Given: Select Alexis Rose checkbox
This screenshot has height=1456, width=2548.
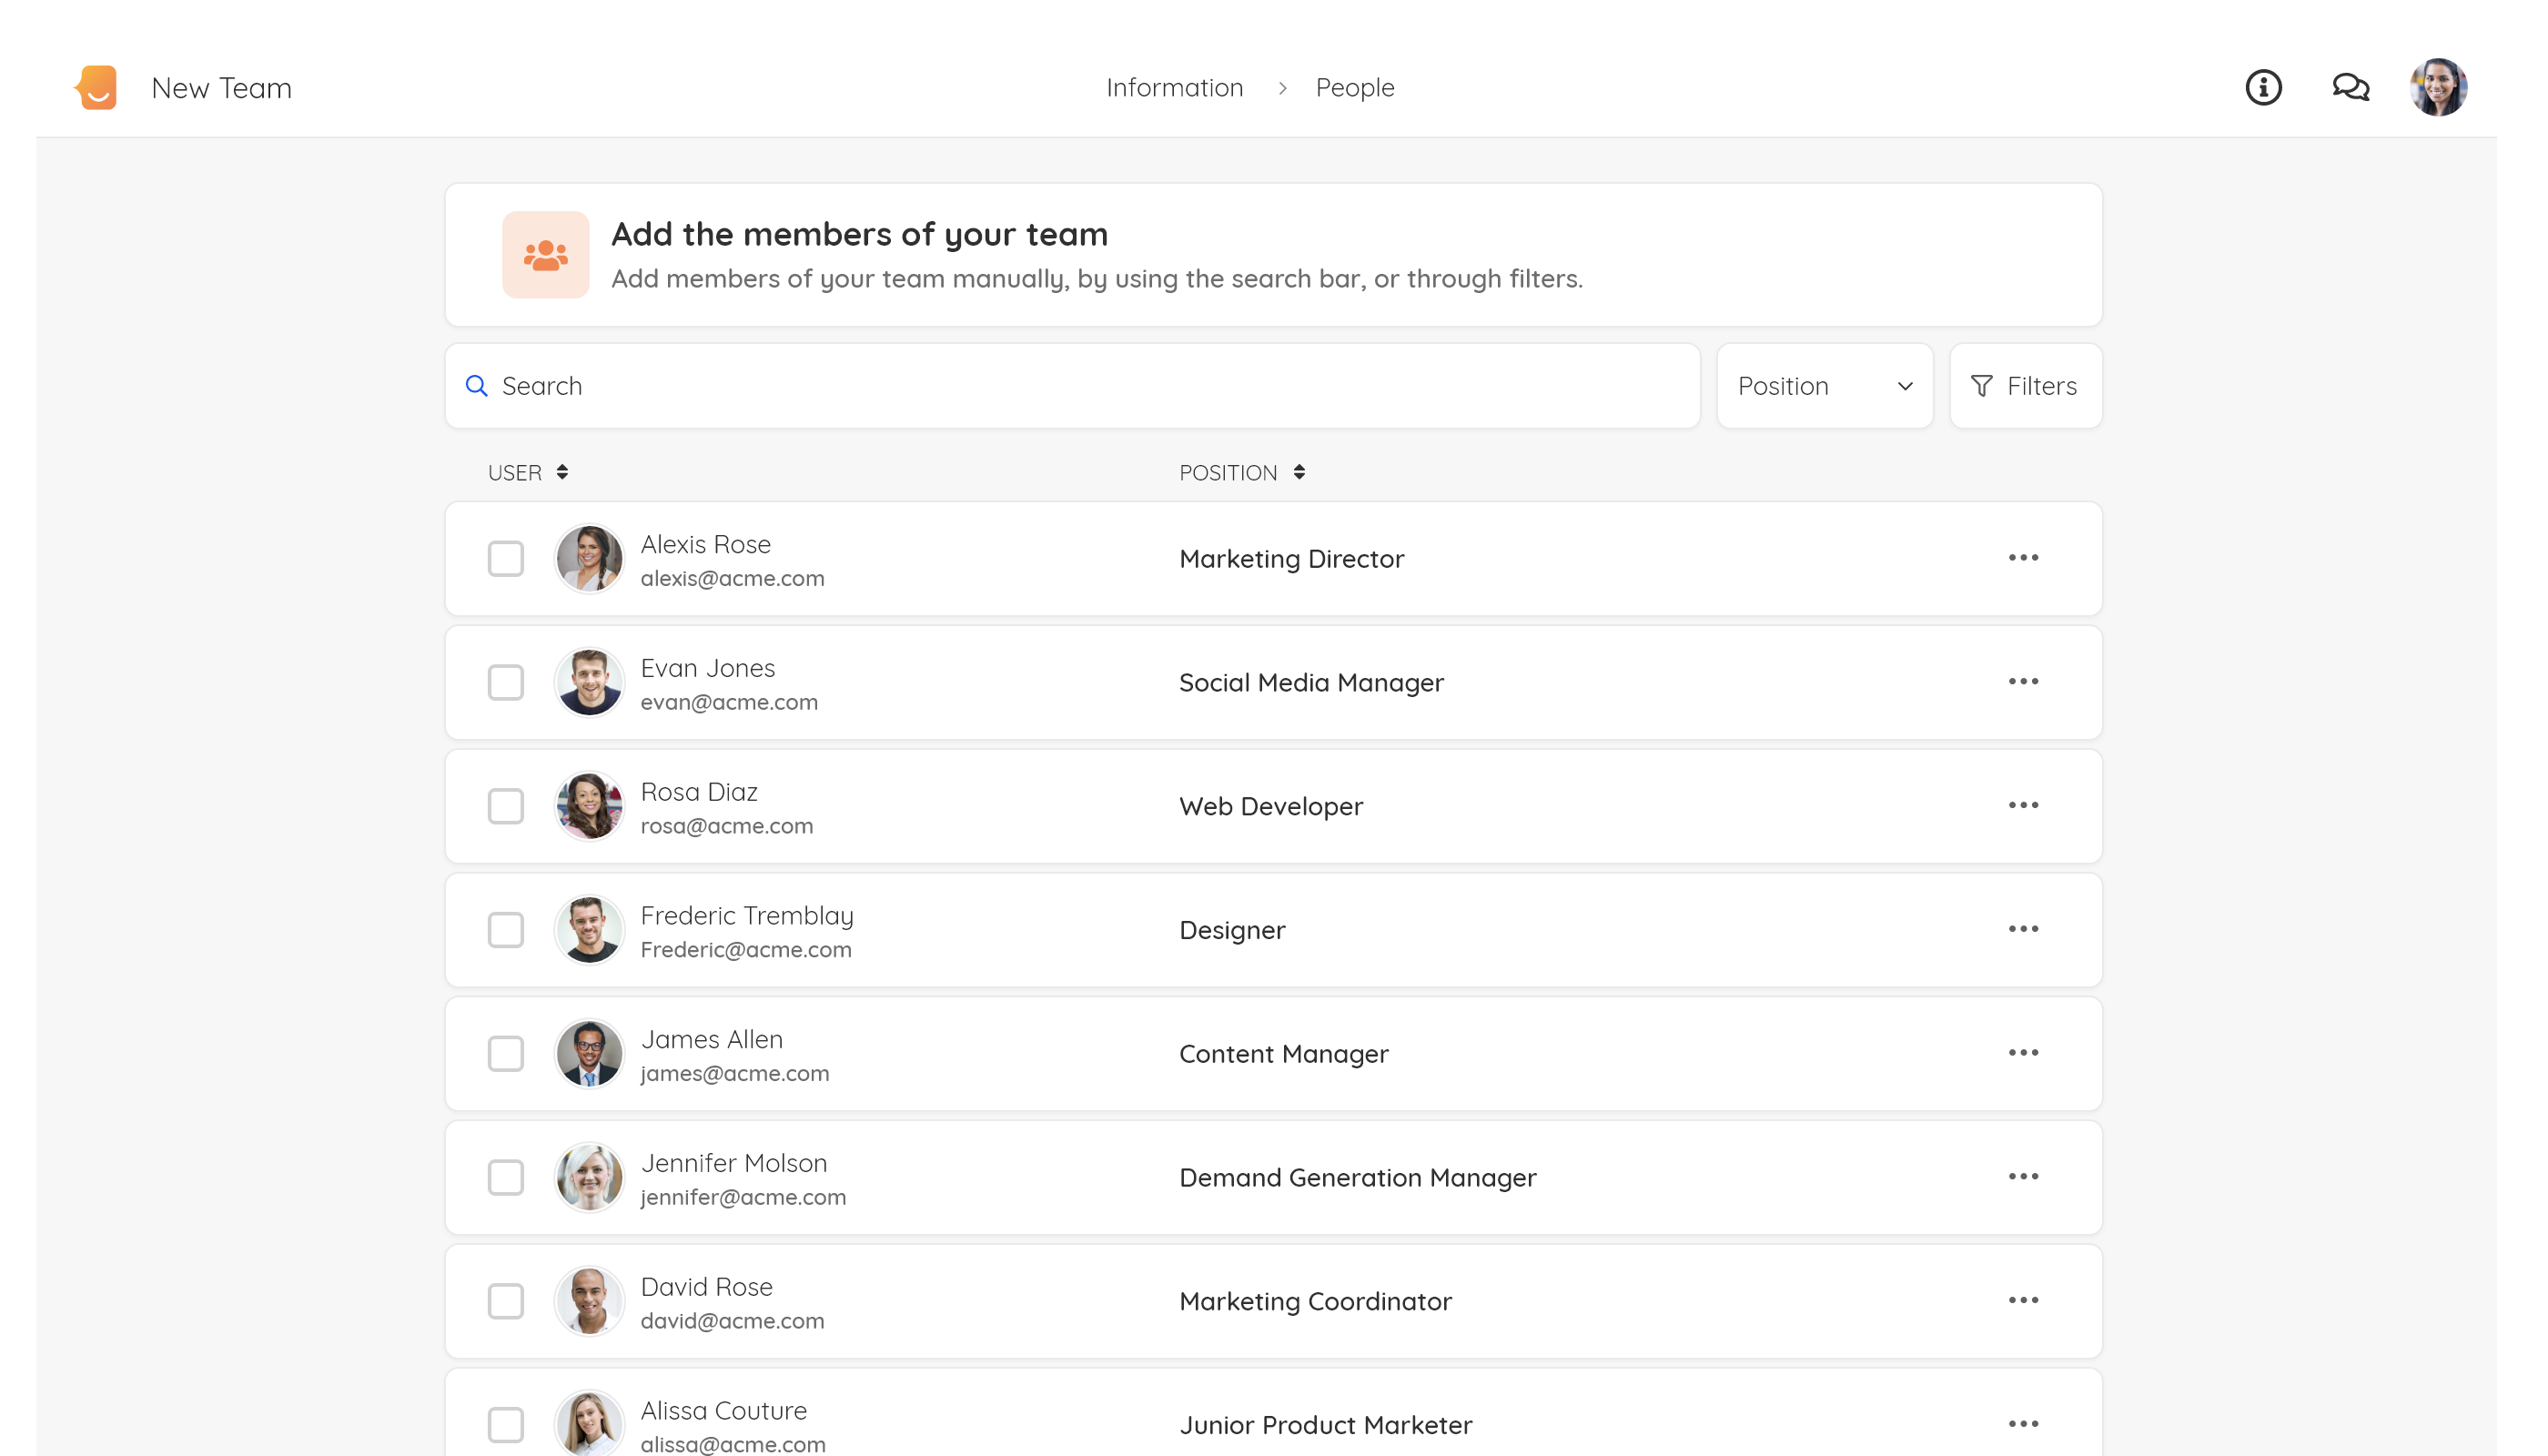Looking at the screenshot, I should coord(506,559).
